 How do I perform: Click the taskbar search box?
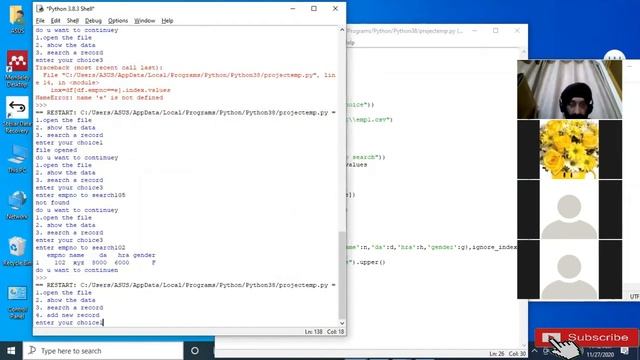pos(103,351)
